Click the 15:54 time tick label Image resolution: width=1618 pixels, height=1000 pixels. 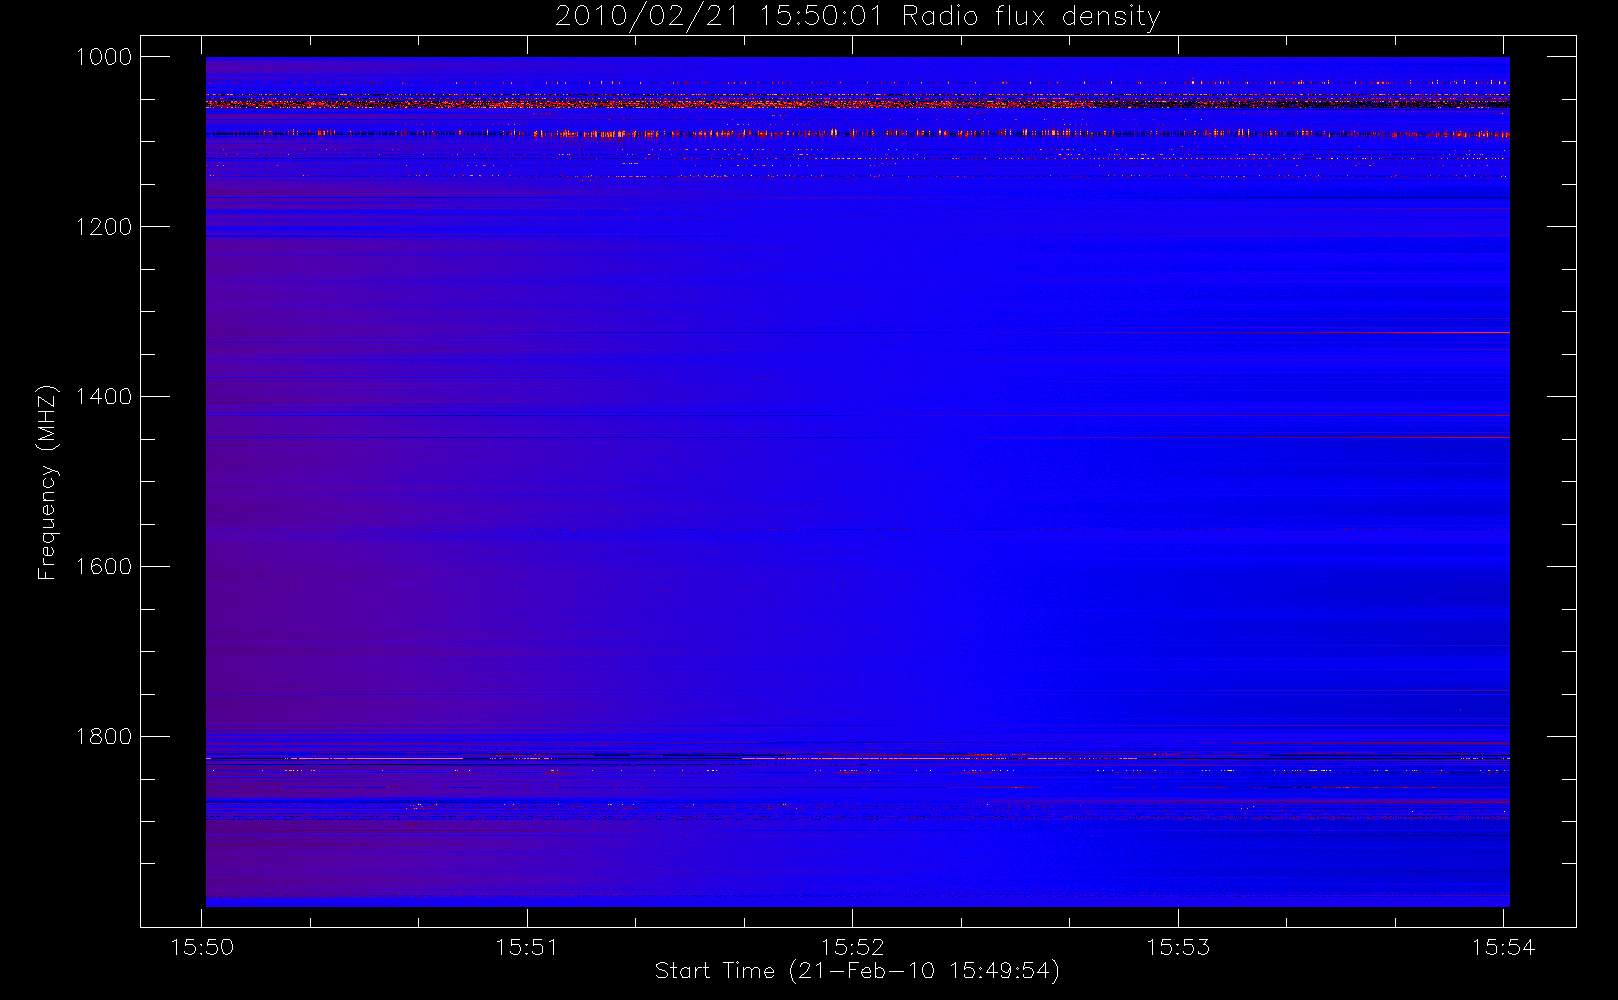[x=1504, y=947]
